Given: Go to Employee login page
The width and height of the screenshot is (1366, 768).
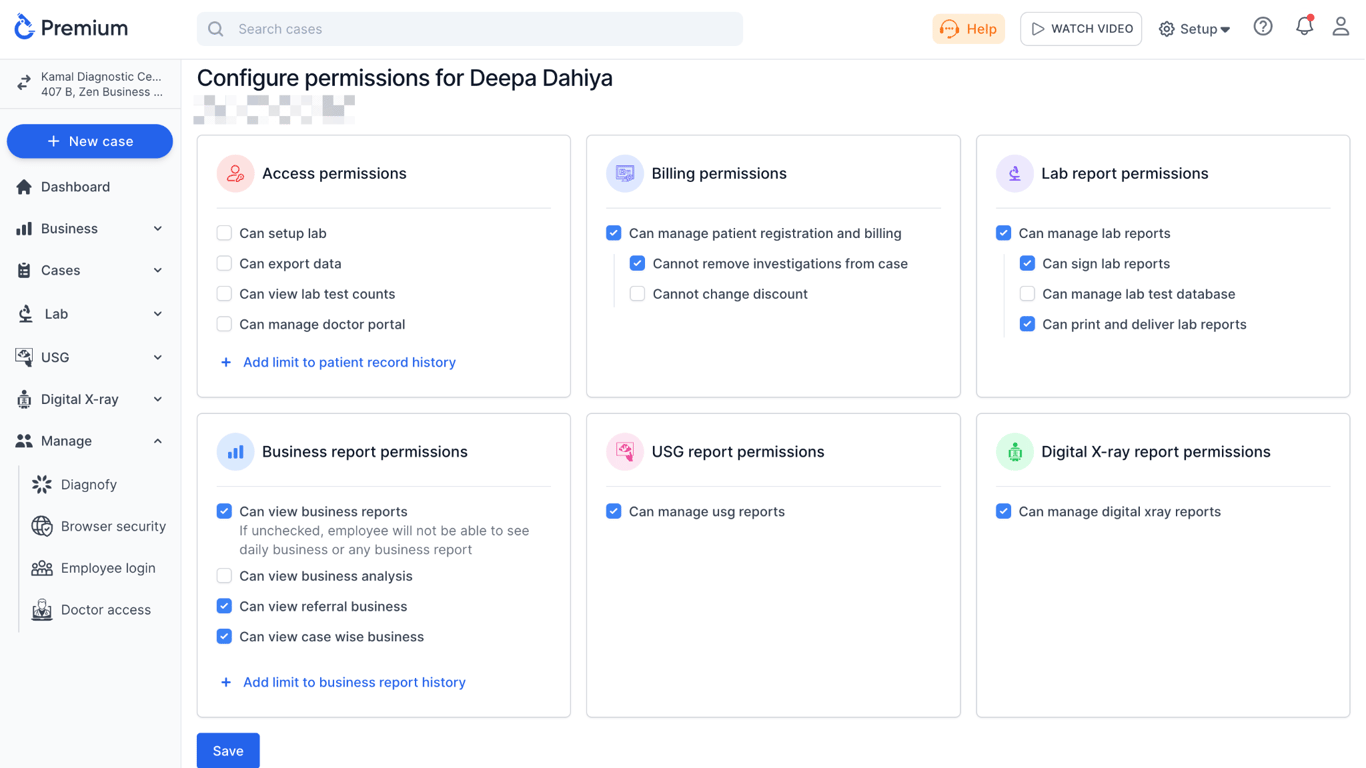Looking at the screenshot, I should [107, 568].
